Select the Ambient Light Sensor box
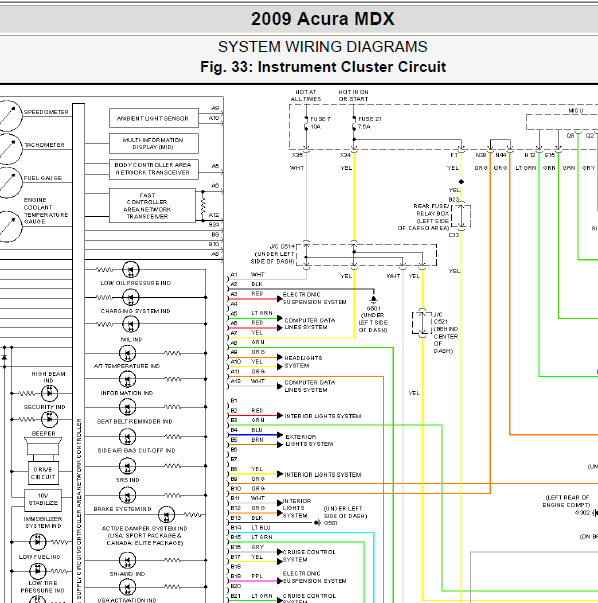Viewport: 598px width, 603px height. tap(154, 118)
